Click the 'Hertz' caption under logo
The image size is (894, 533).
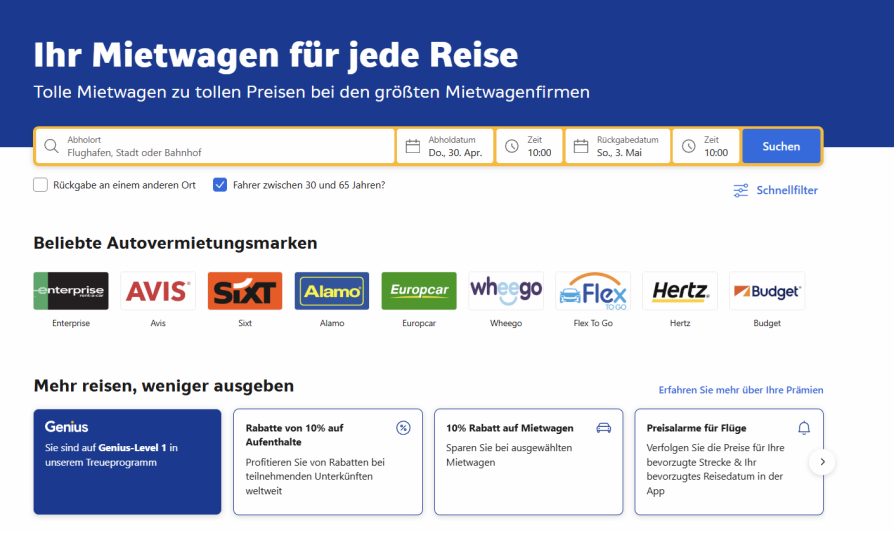click(x=680, y=323)
